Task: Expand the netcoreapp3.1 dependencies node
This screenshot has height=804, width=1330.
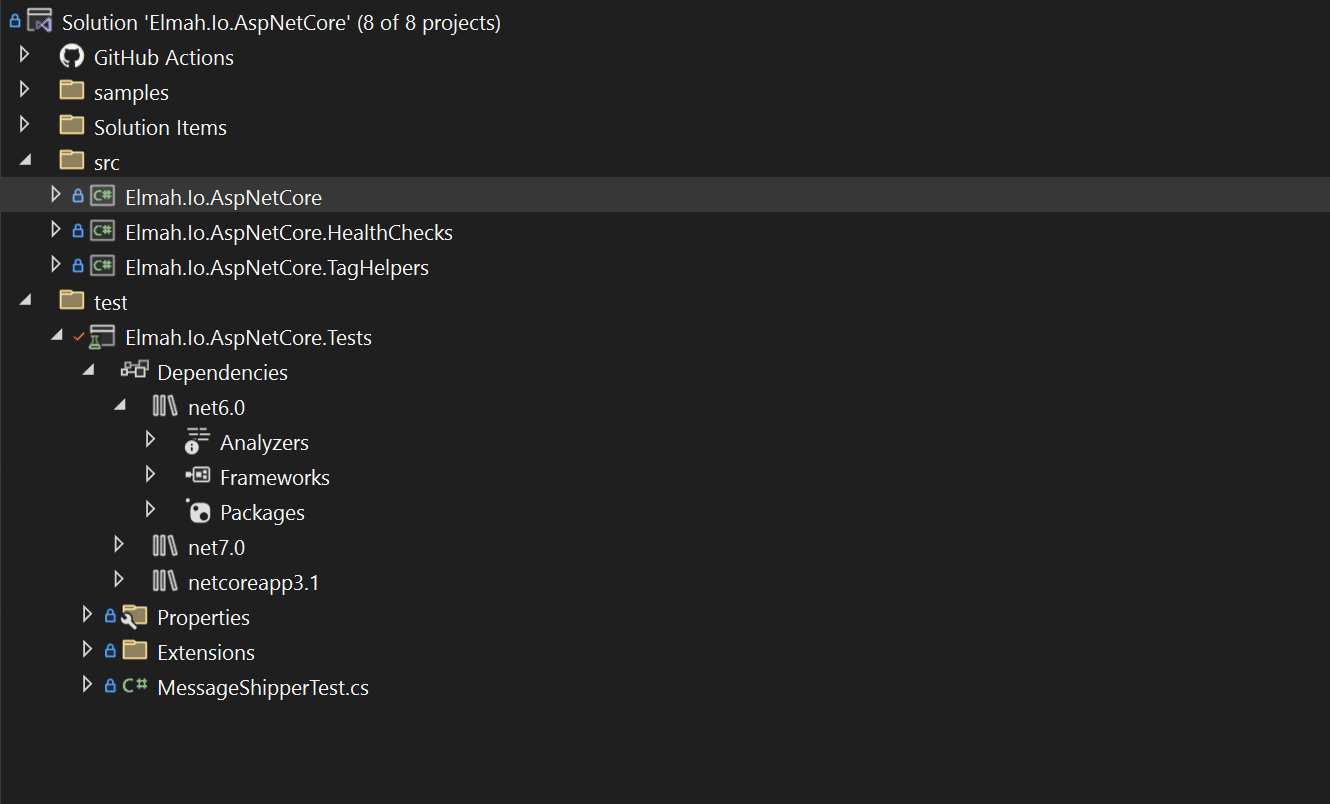Action: (119, 580)
